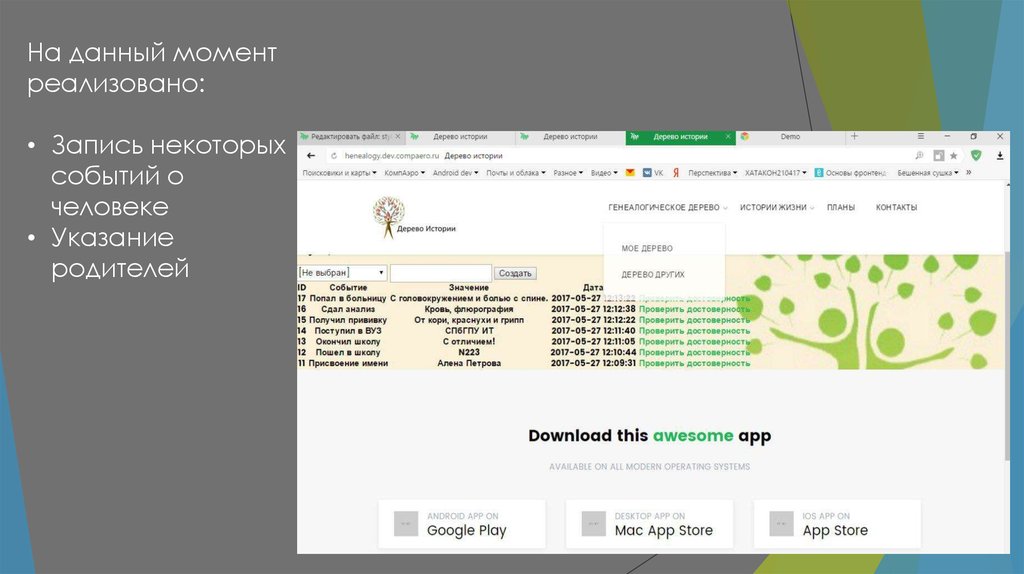This screenshot has width=1024, height=574.
Task: Expand the КомпАэро bookmark folder
Action: point(404,173)
